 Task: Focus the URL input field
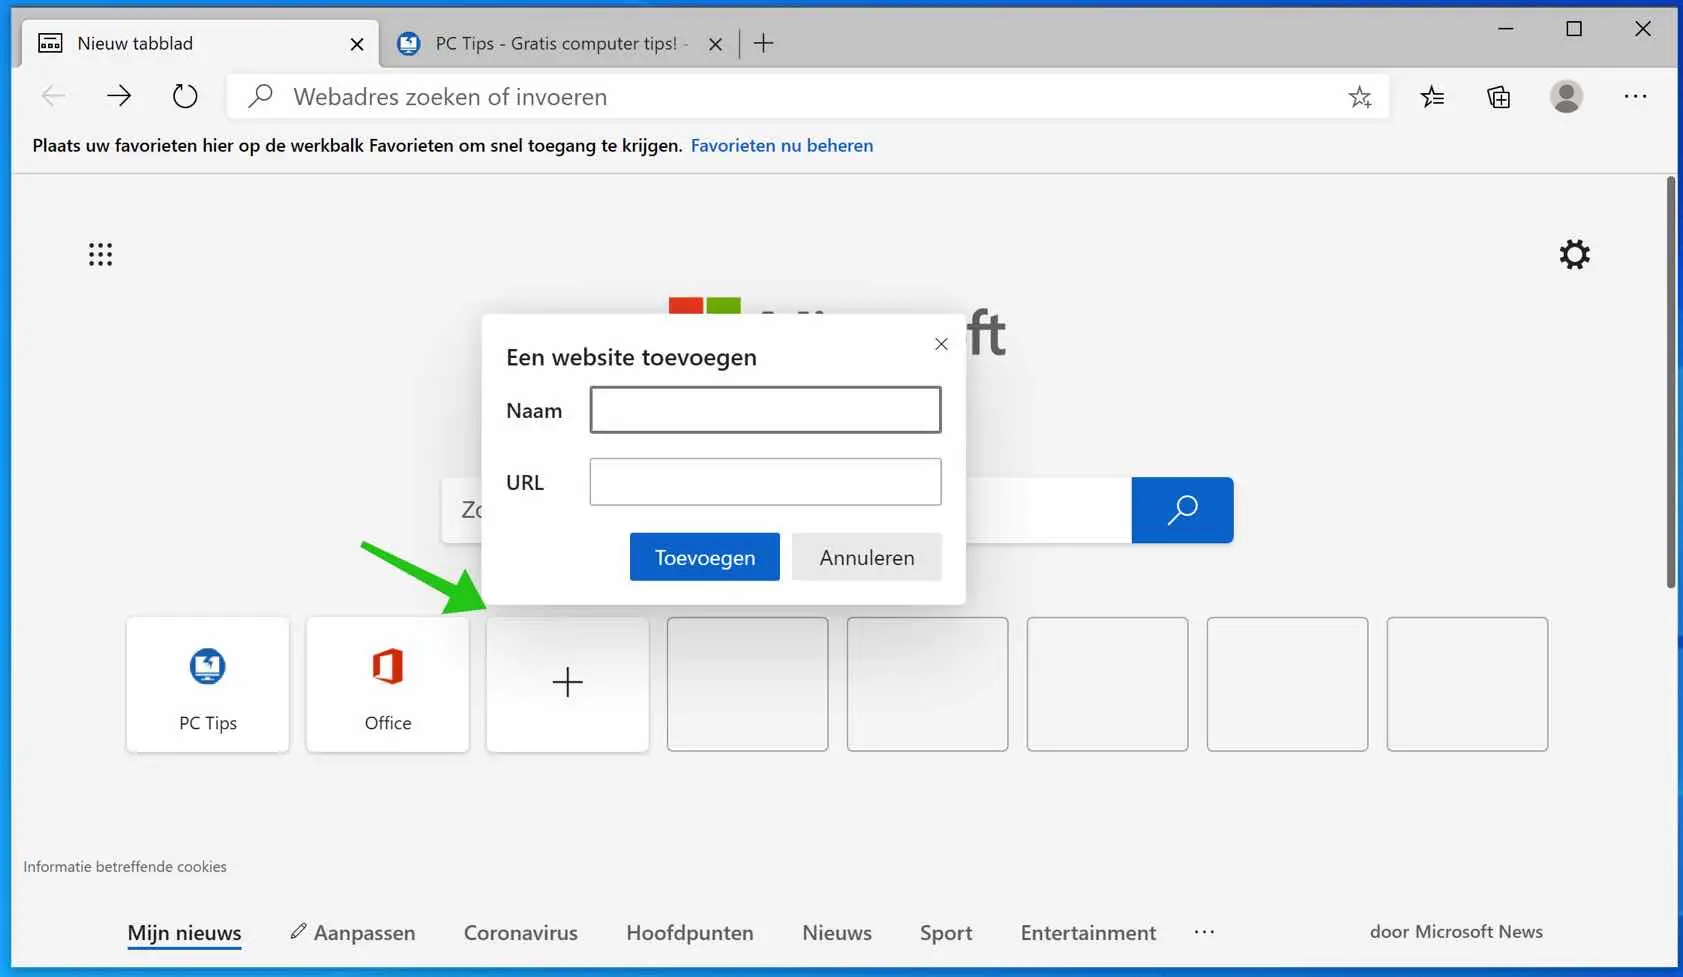(765, 482)
